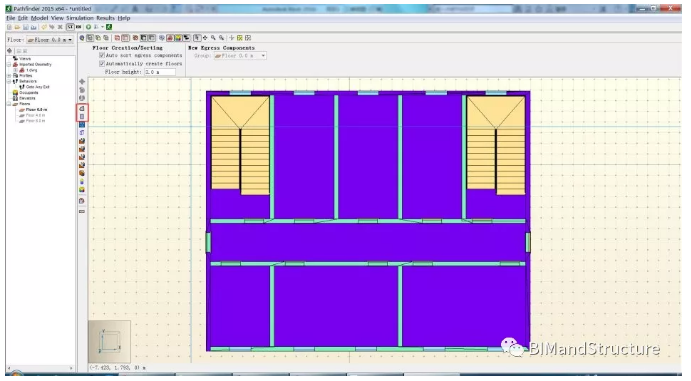Collapse the Floors tree node
Screen dimensions: 691x381
coord(8,104)
